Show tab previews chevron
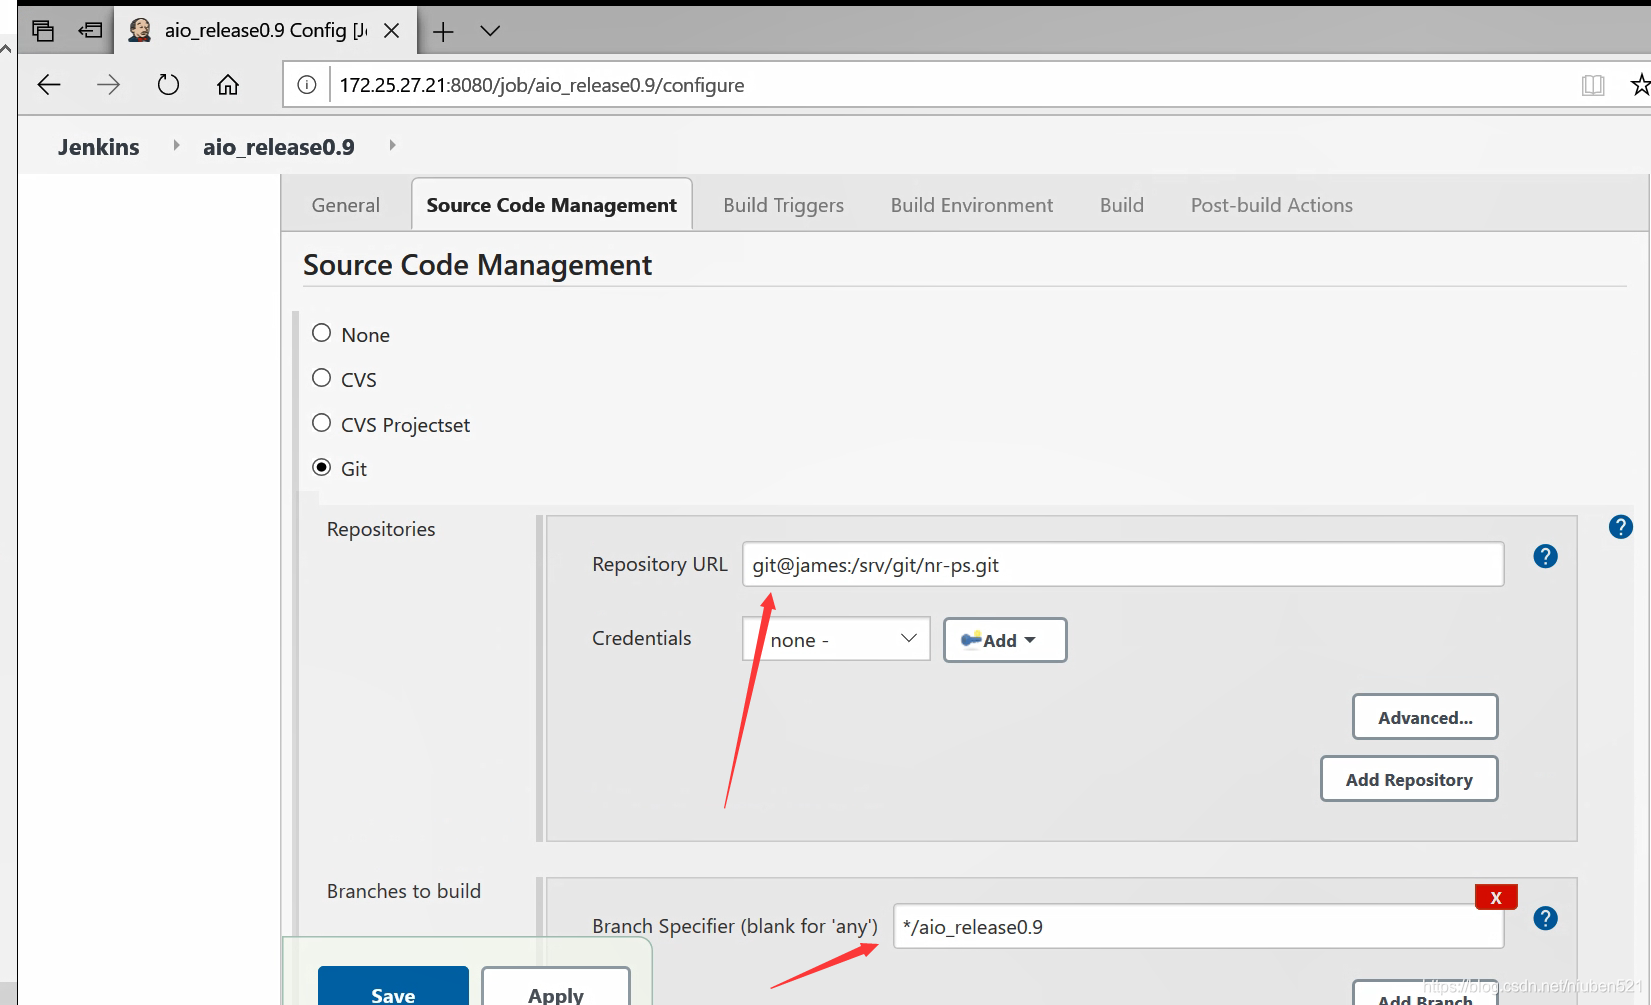The image size is (1651, 1005). (x=490, y=31)
